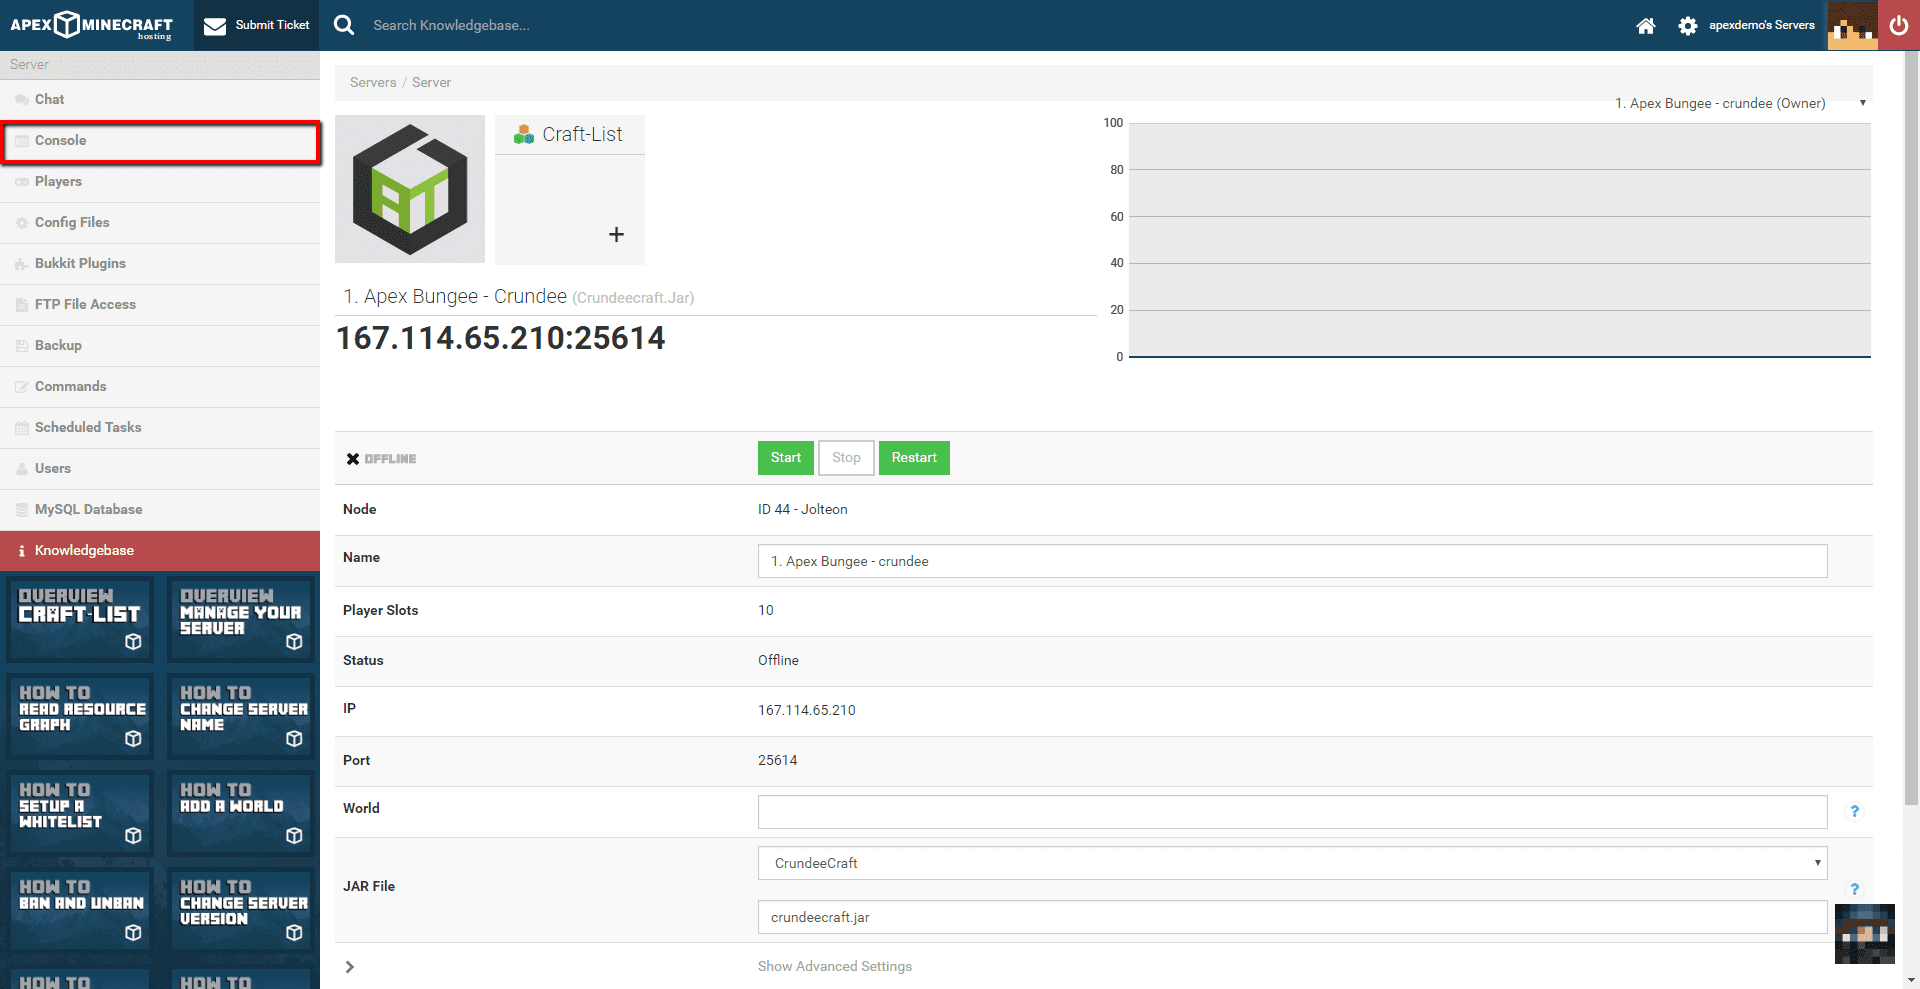Image resolution: width=1920 pixels, height=989 pixels.
Task: Open Console in the sidebar
Action: [160, 141]
